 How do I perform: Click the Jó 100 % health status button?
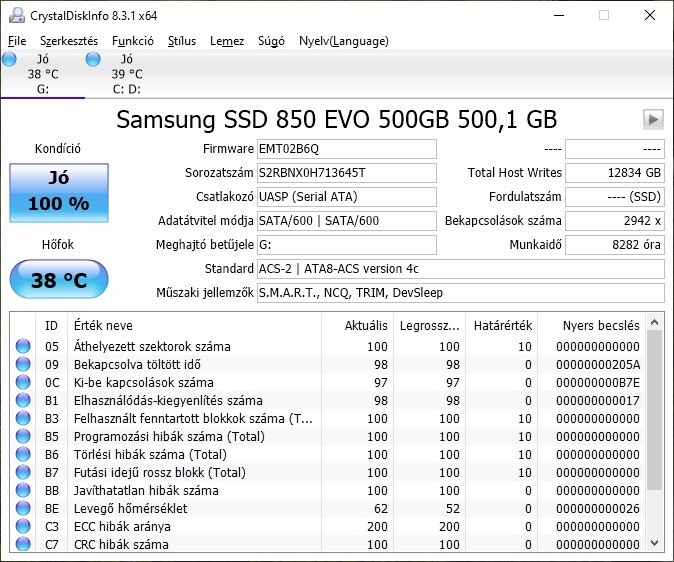[59, 193]
